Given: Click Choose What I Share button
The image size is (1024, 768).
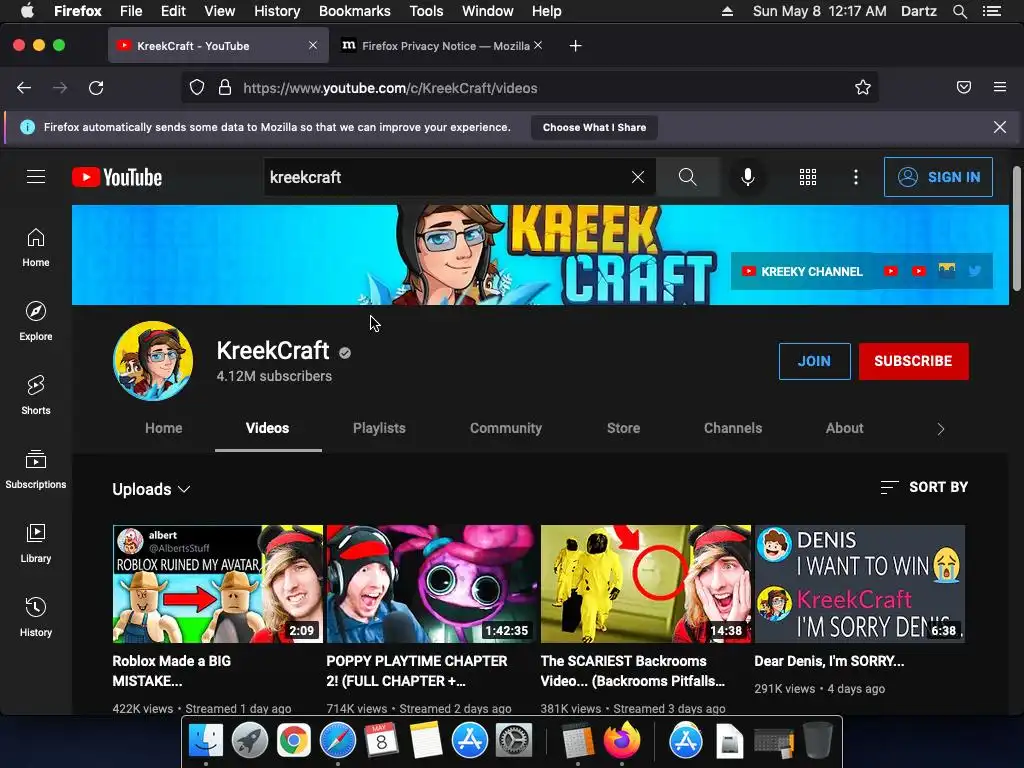Looking at the screenshot, I should click(594, 127).
